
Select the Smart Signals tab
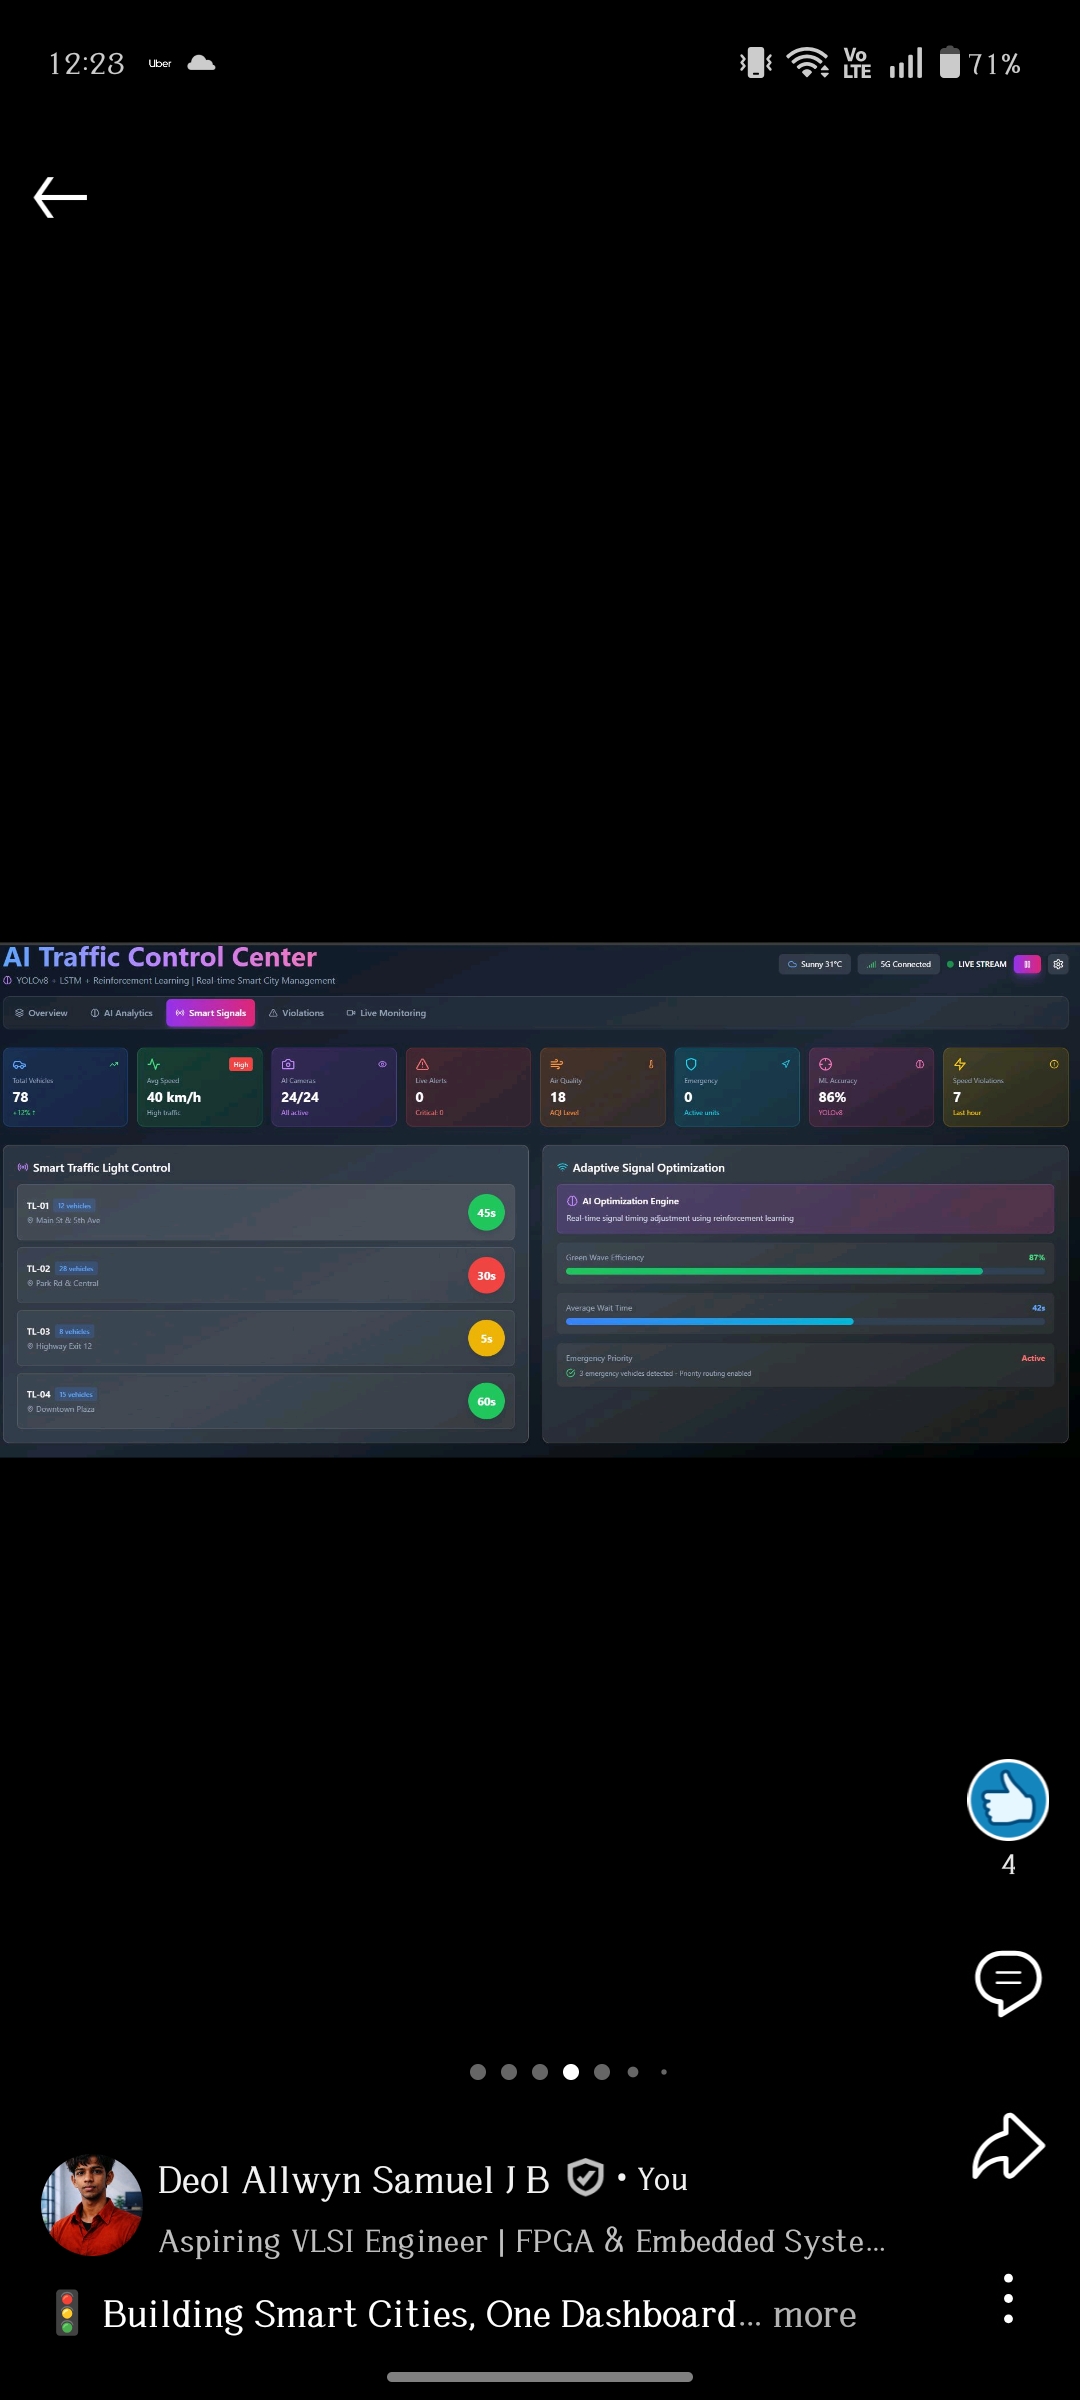210,1013
